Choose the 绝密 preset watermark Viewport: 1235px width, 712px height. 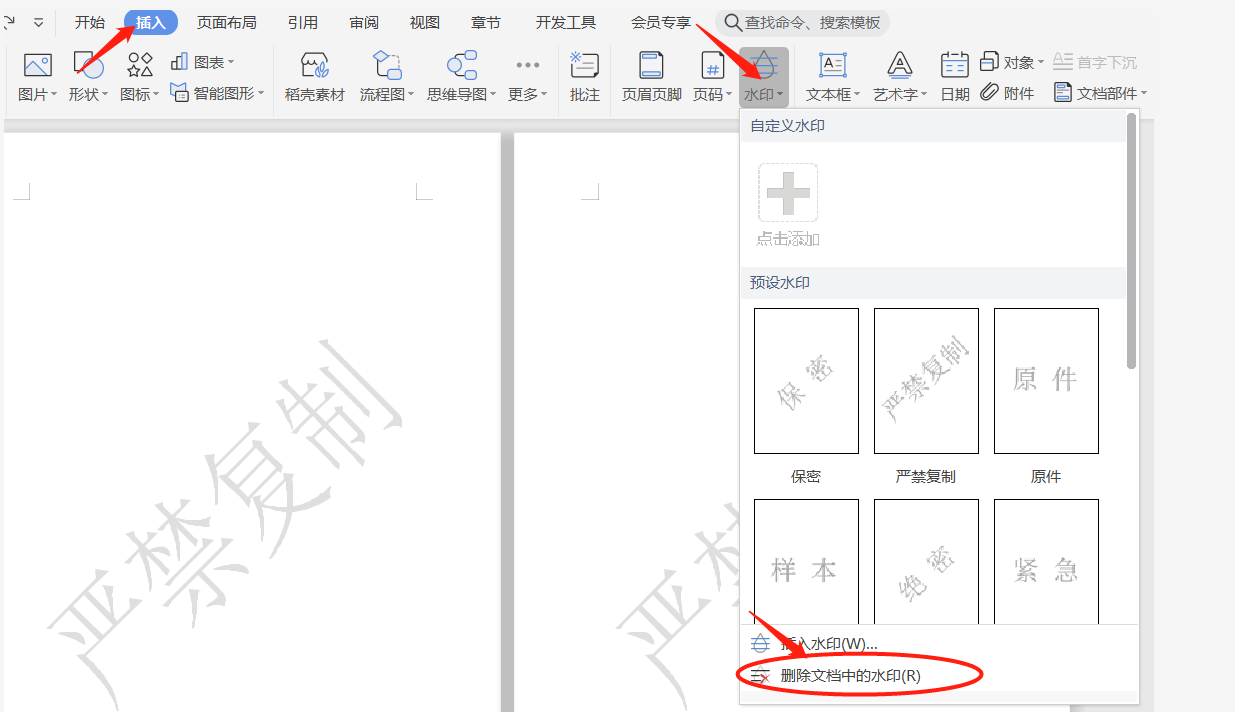(x=926, y=561)
